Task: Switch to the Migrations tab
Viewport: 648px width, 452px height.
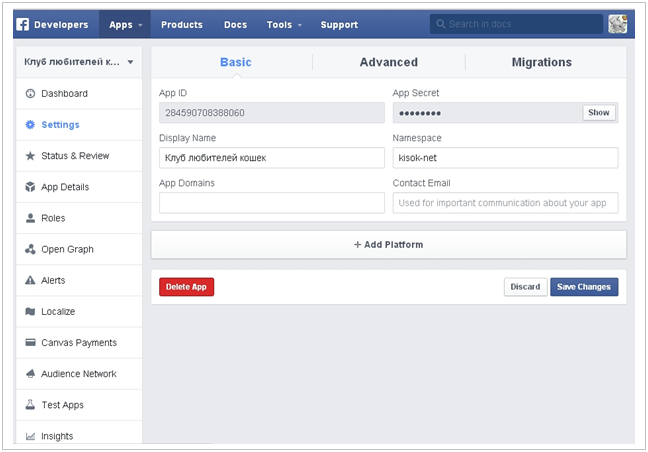Action: tap(542, 62)
